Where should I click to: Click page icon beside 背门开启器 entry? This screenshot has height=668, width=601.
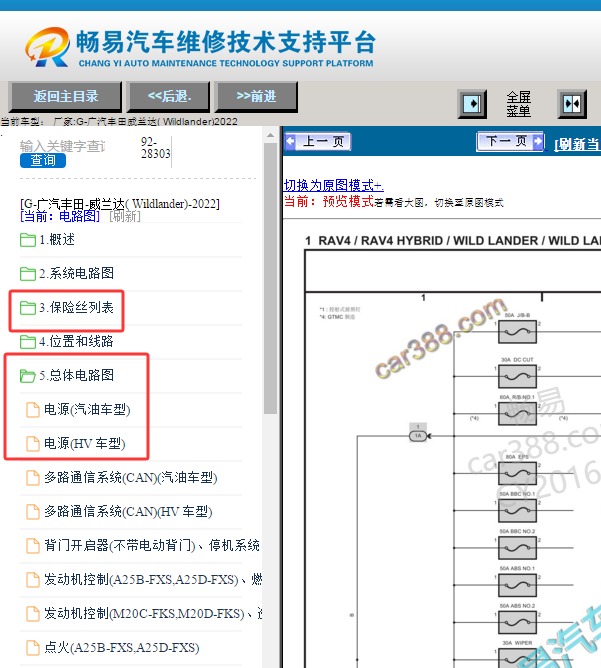tap(33, 545)
